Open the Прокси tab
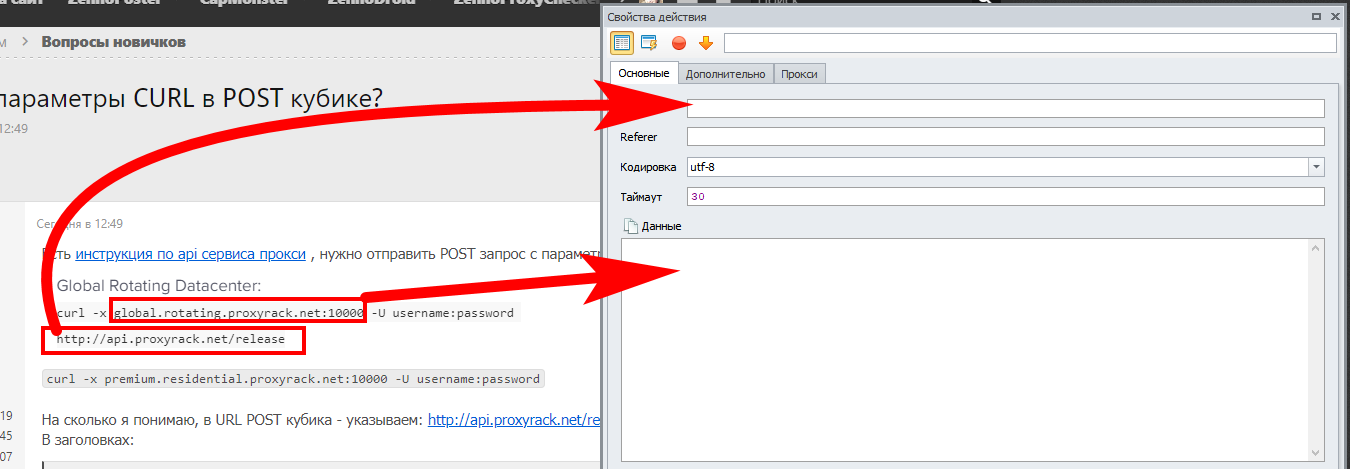The image size is (1350, 469). [x=800, y=74]
